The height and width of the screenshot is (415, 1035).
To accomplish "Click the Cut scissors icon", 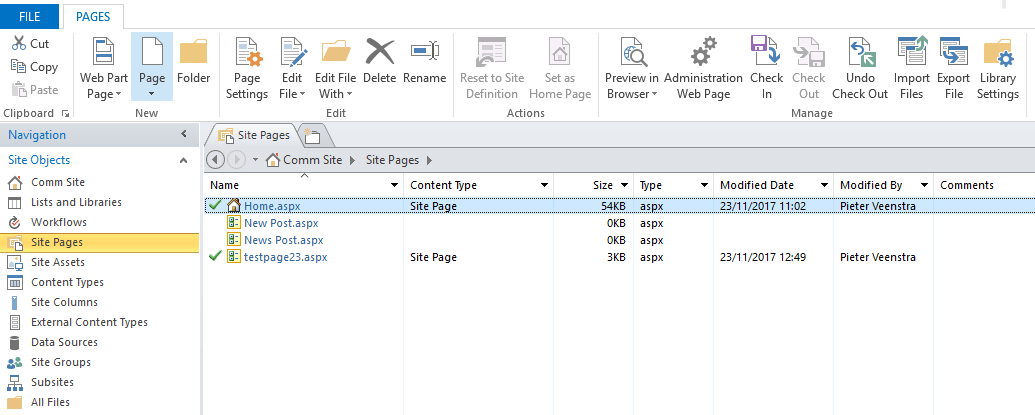I will pos(18,44).
